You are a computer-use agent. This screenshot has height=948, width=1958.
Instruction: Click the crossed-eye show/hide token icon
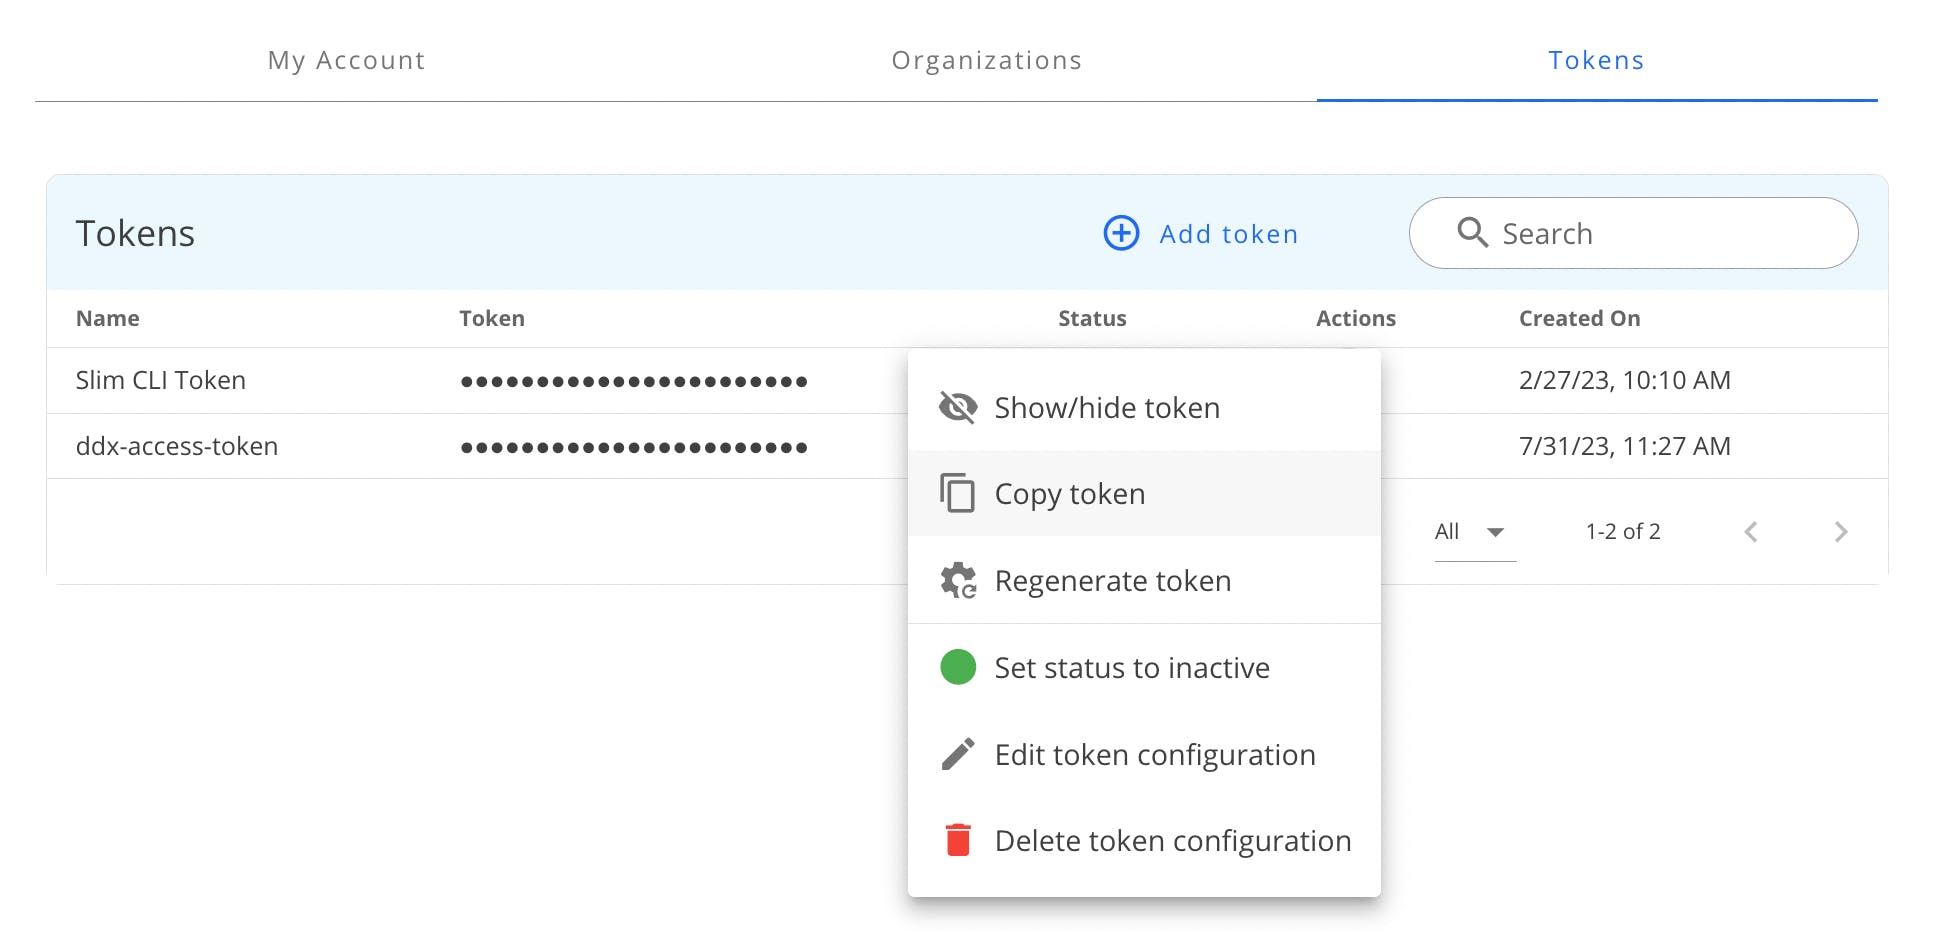pyautogui.click(x=957, y=408)
